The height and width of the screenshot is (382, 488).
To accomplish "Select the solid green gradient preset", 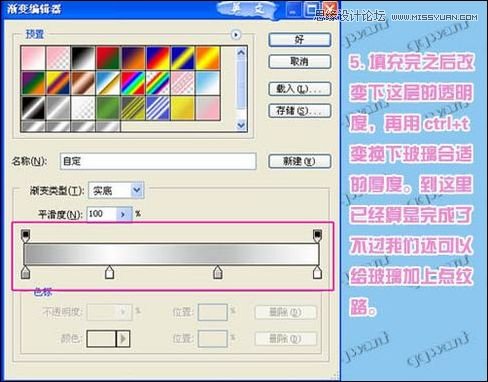I will pos(108,108).
